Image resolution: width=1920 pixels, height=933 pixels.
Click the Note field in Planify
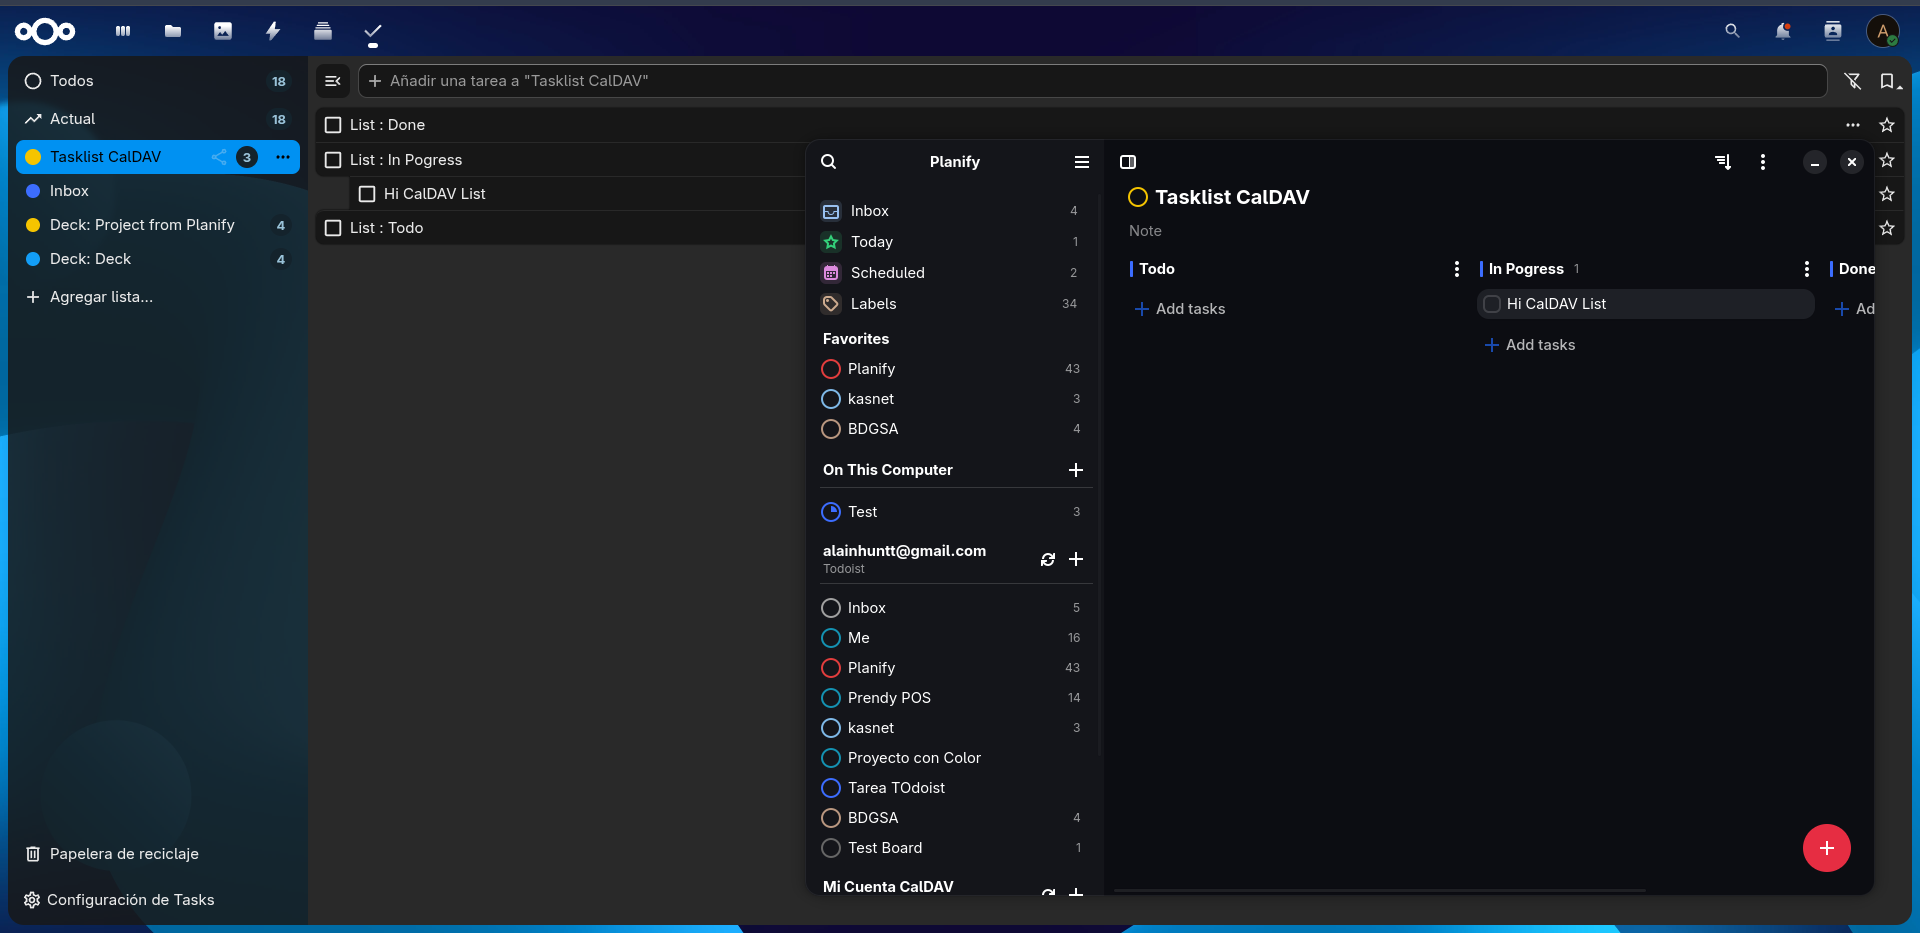tap(1145, 231)
